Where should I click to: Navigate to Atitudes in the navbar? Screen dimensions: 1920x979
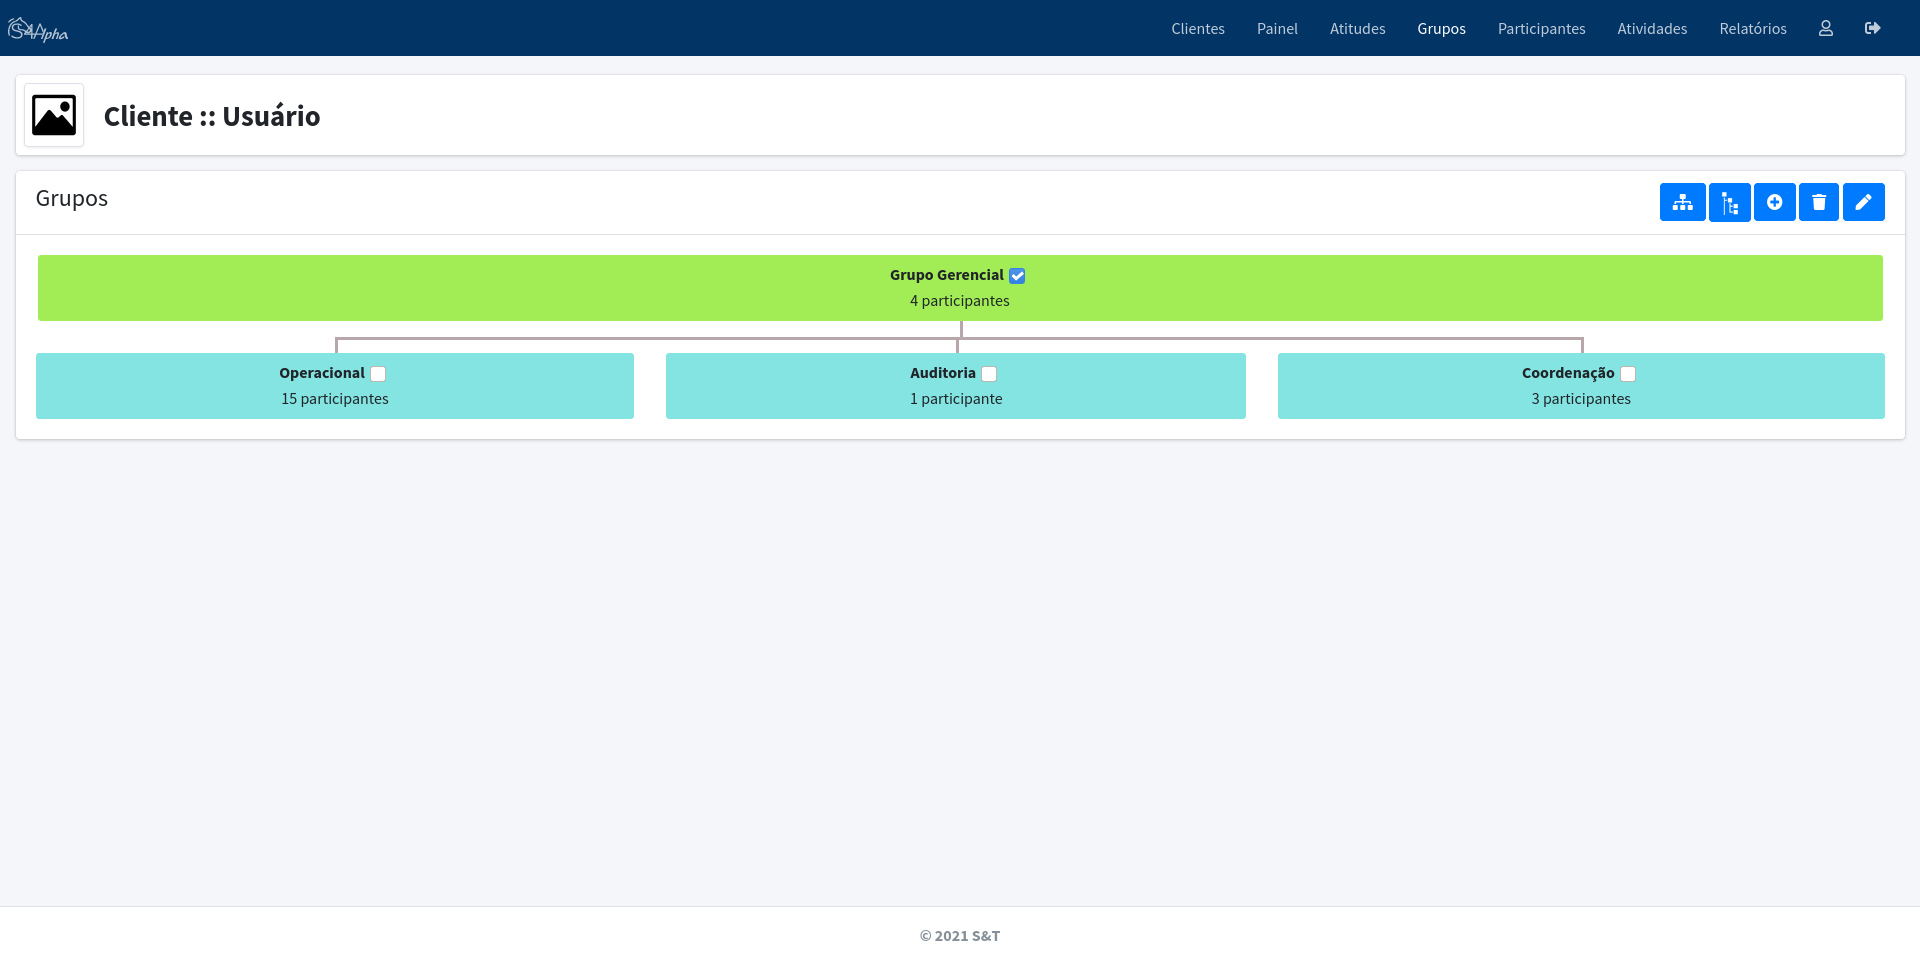click(x=1357, y=29)
